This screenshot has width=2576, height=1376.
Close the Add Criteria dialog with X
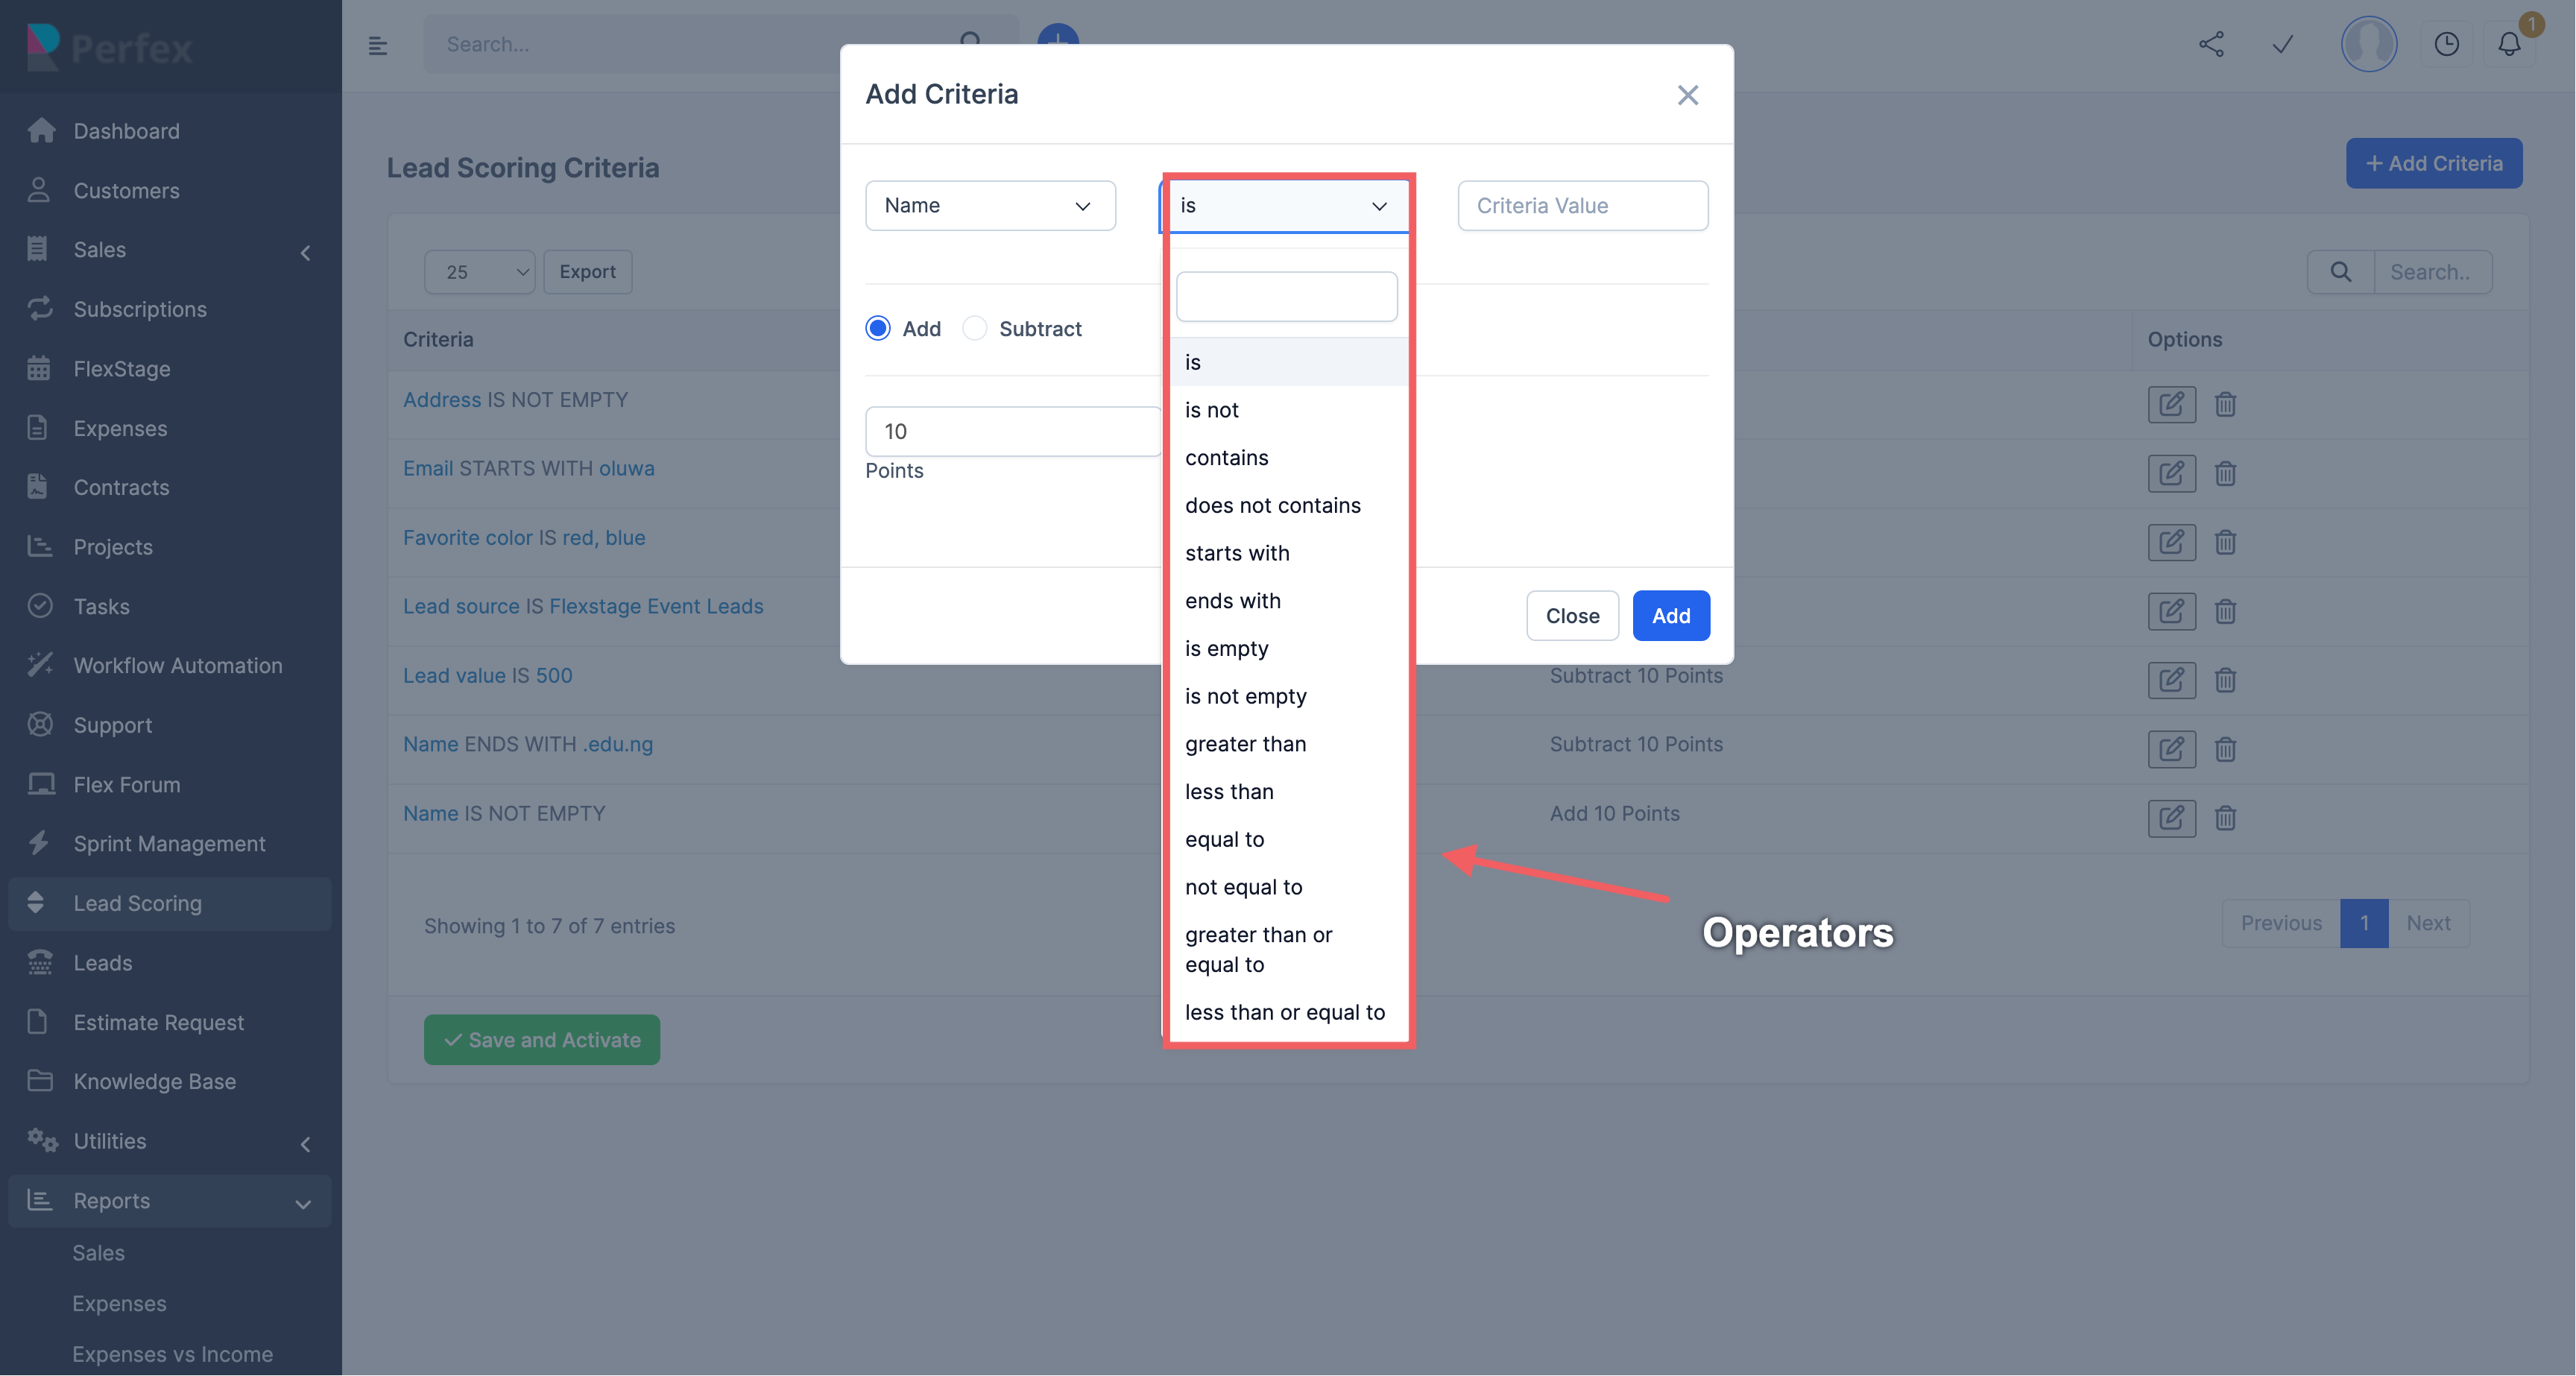[x=1687, y=95]
